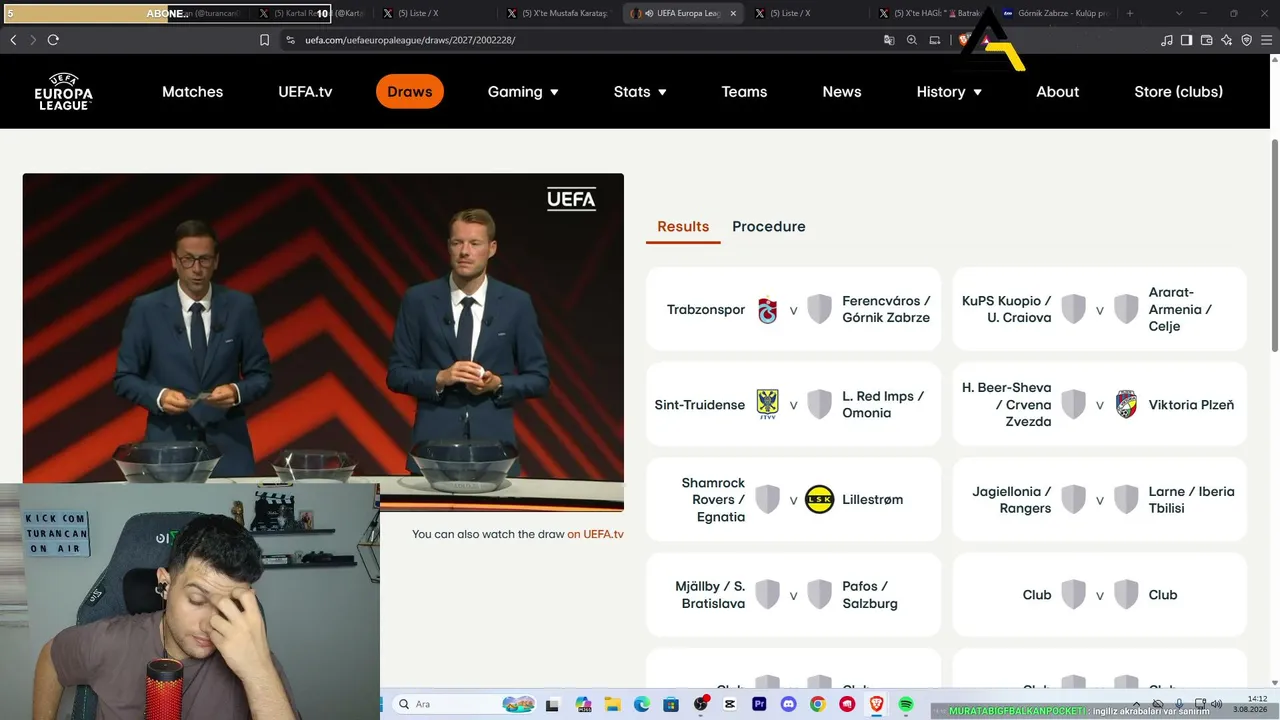Image resolution: width=1280 pixels, height=720 pixels.
Task: Open the browser VPN shield icon
Action: 1246,40
